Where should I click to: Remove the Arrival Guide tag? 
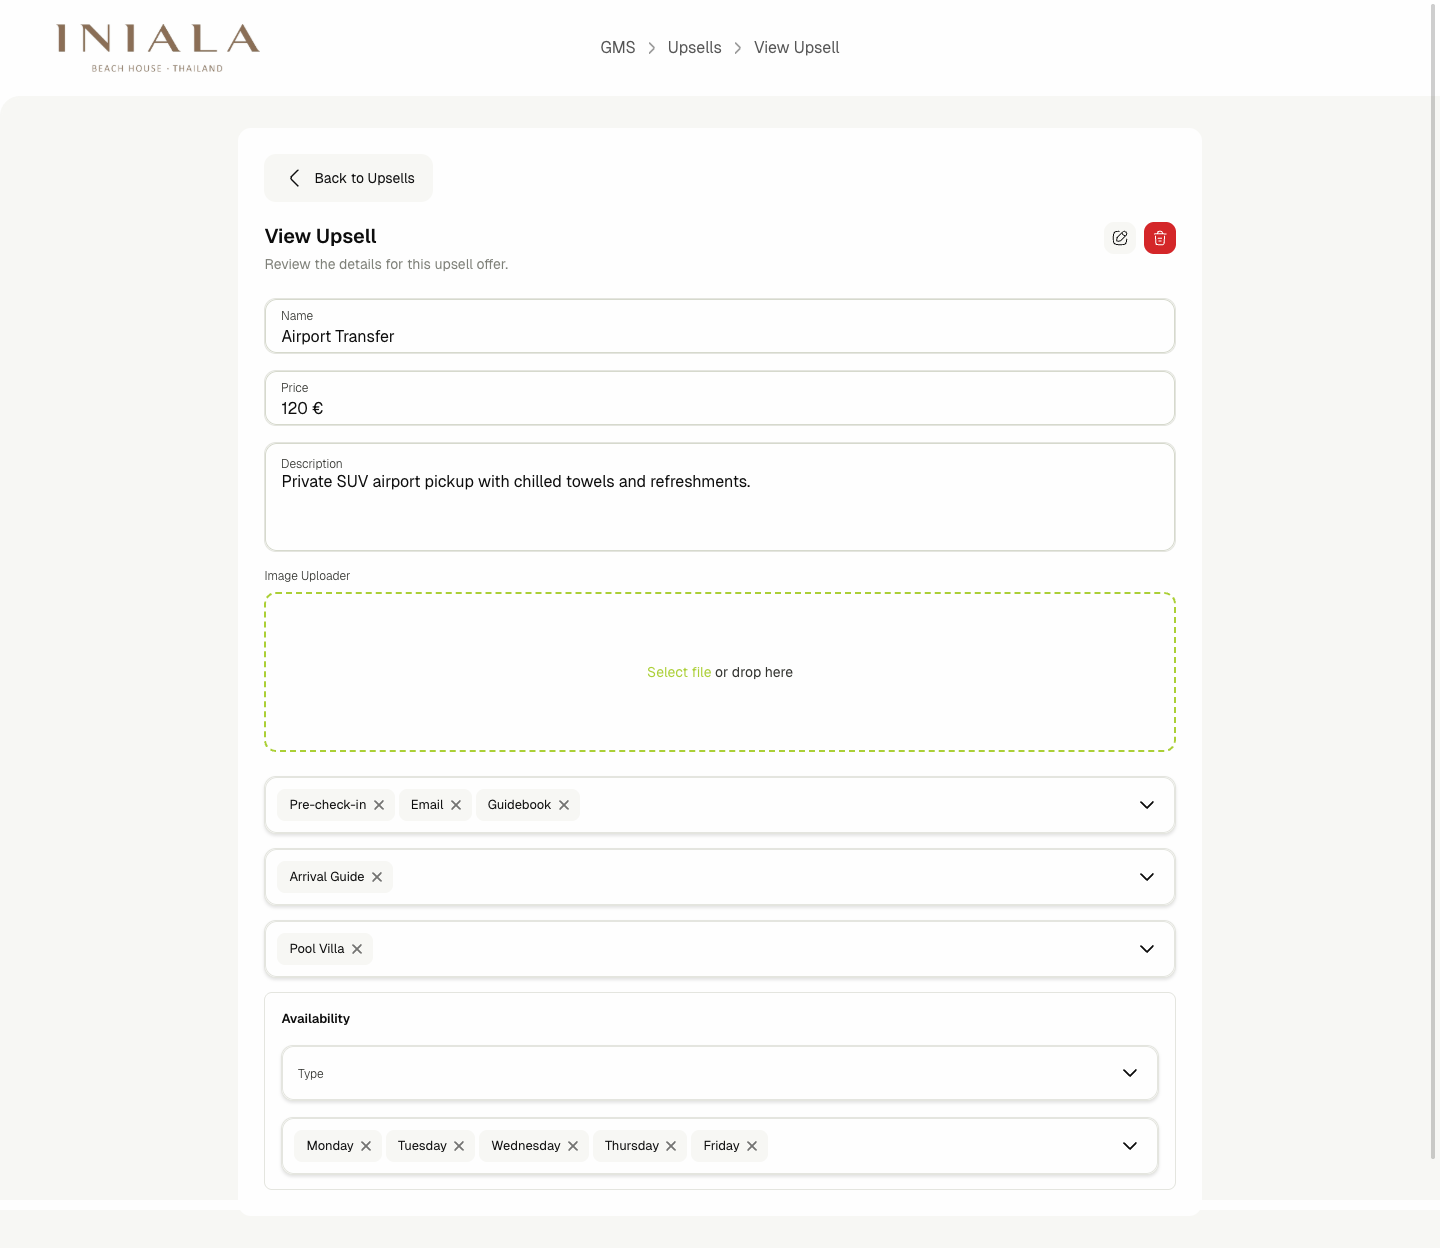pyautogui.click(x=377, y=876)
